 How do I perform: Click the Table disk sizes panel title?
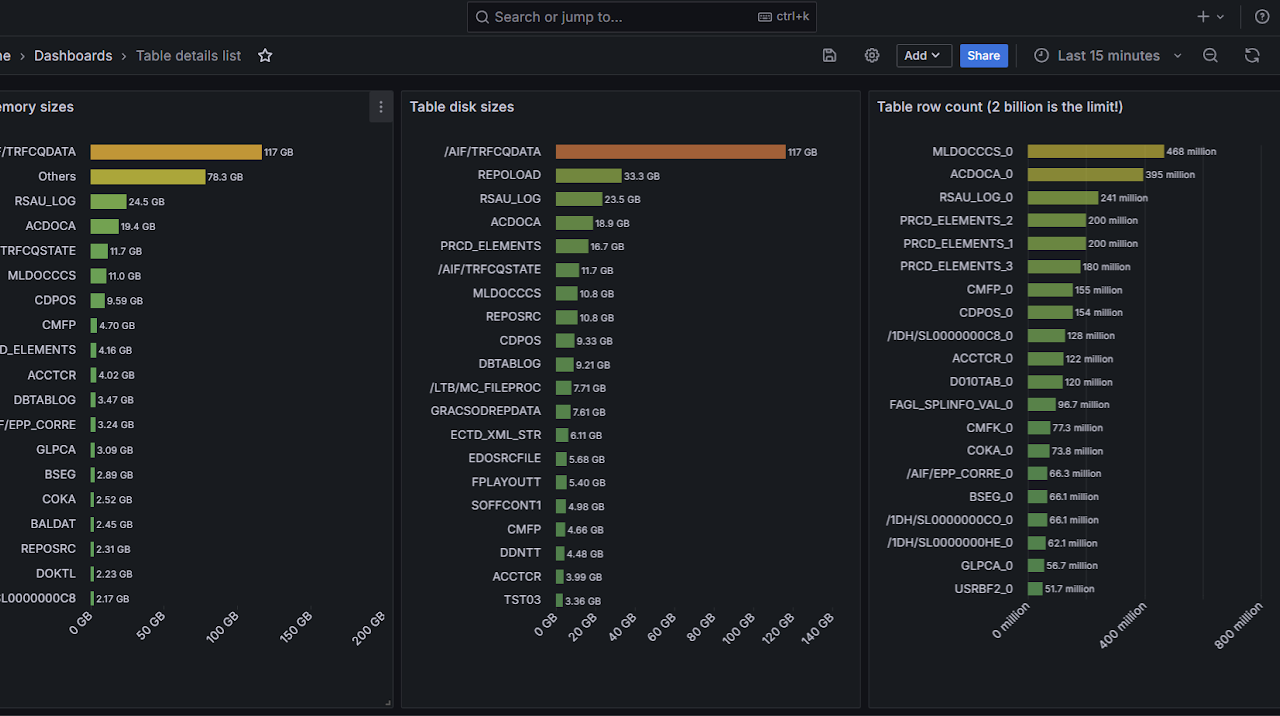[x=462, y=107]
